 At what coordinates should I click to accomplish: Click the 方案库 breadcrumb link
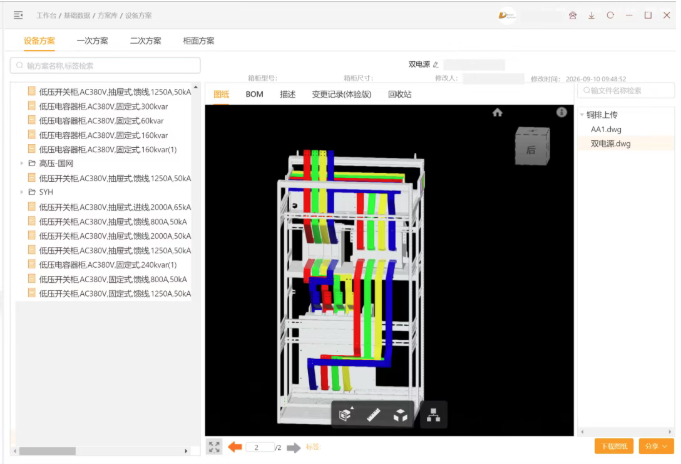pos(107,15)
